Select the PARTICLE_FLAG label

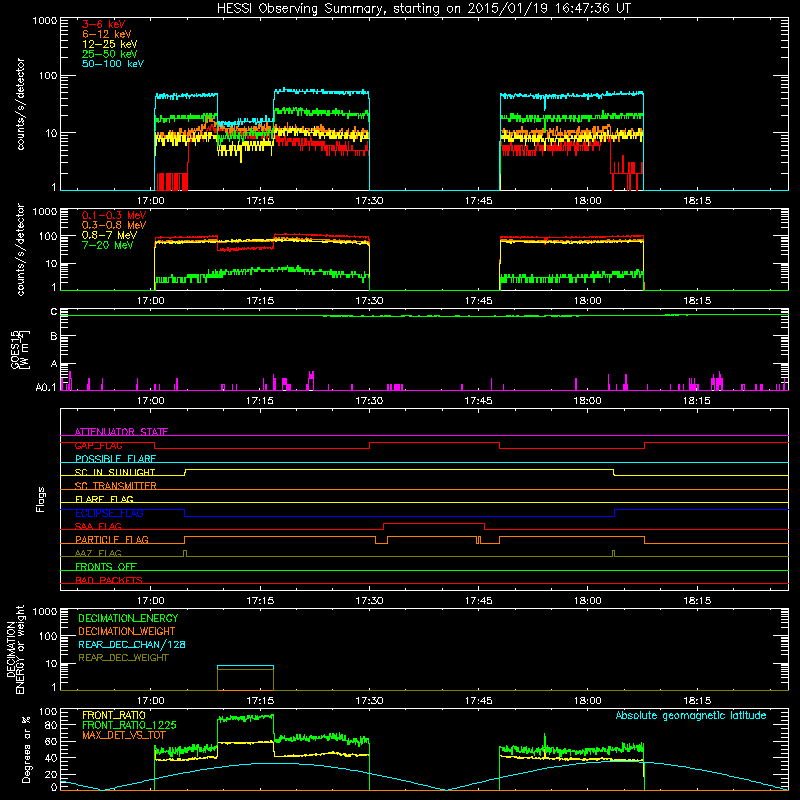tap(112, 539)
